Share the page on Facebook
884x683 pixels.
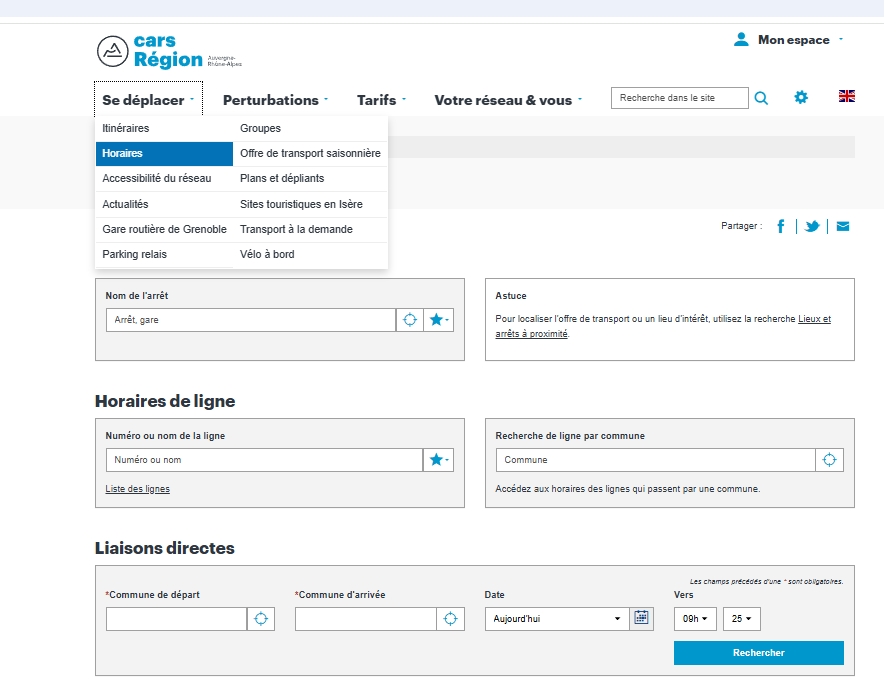click(780, 226)
